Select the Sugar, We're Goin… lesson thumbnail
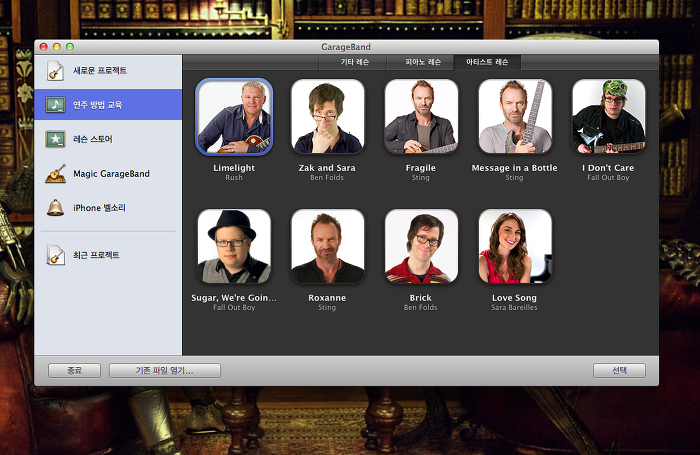This screenshot has width=700, height=455. pos(234,246)
